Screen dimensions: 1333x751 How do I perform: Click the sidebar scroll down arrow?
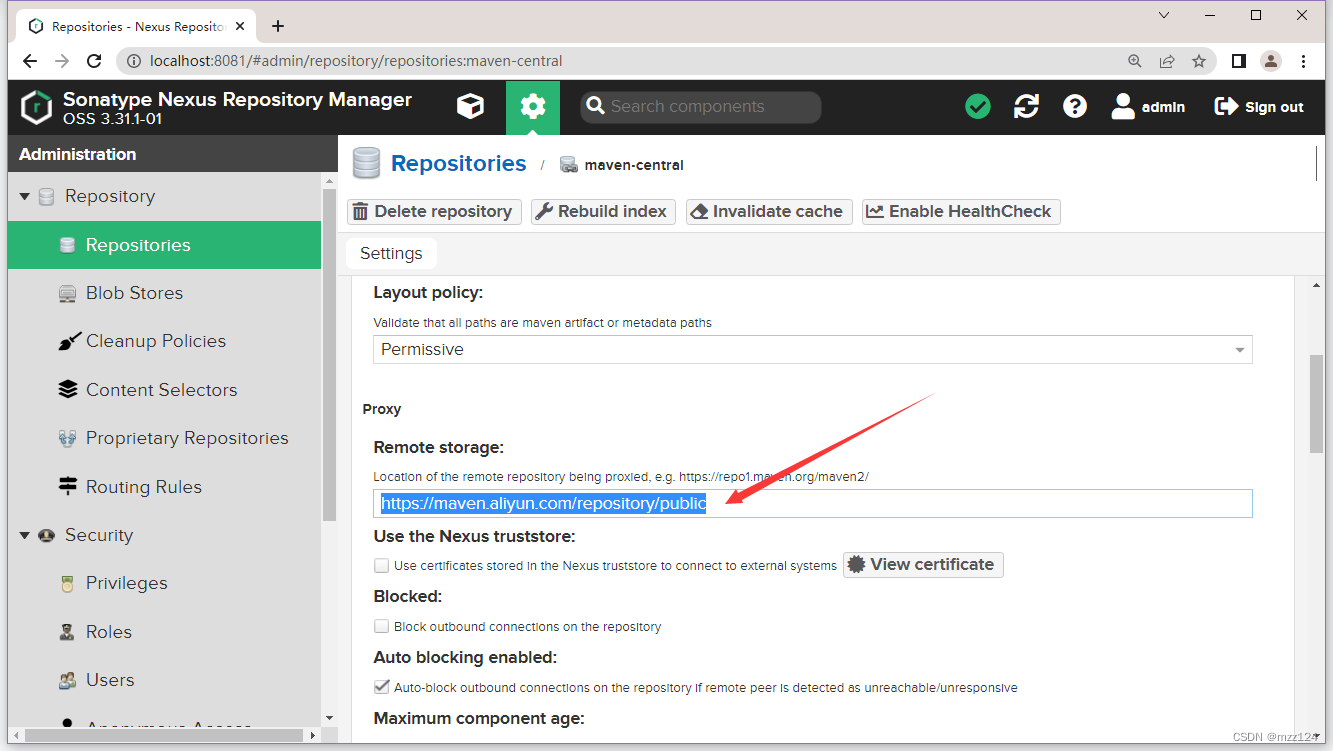(x=330, y=718)
